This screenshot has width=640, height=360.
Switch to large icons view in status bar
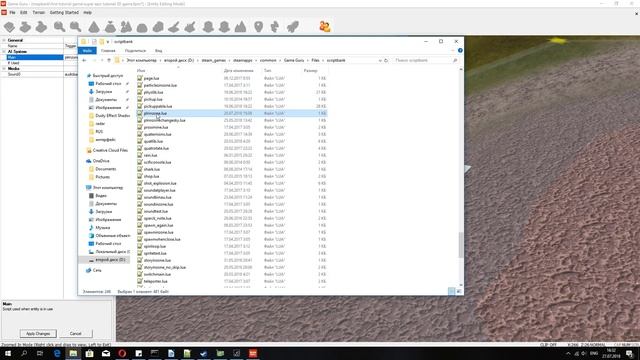coord(459,291)
